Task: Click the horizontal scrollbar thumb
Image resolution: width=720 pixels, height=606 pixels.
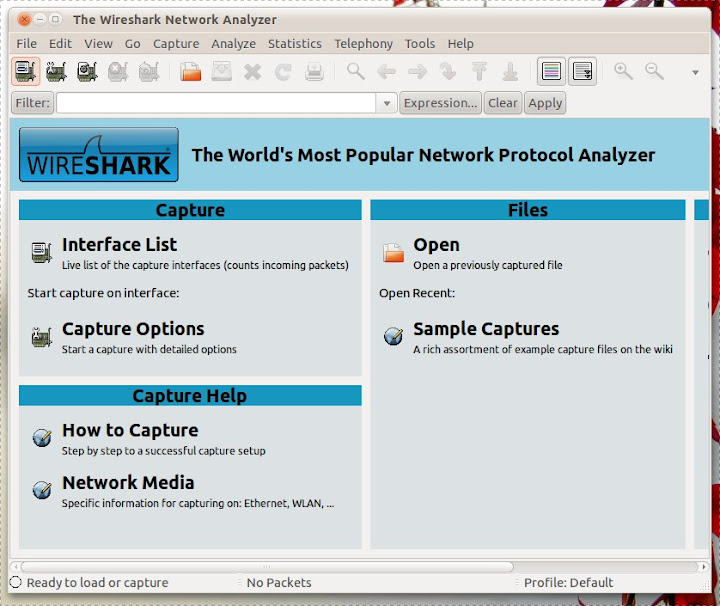Action: (x=267, y=567)
